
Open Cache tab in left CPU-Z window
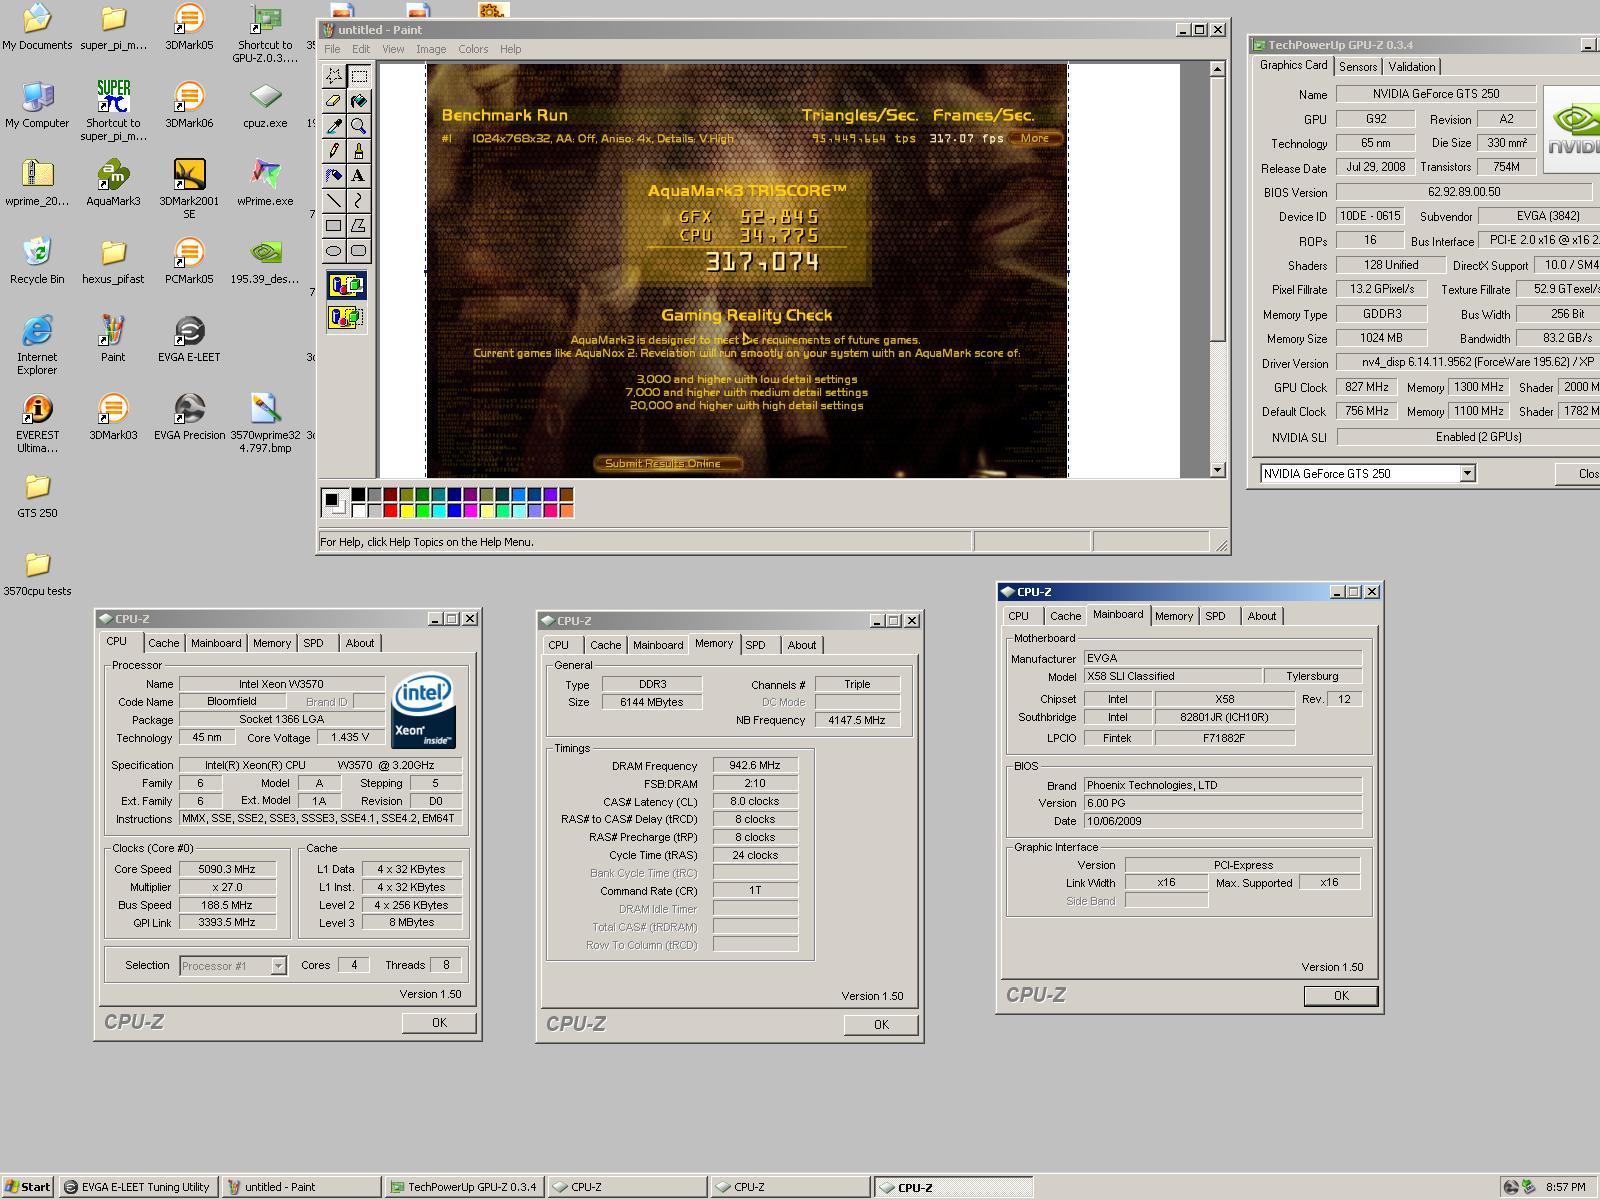[164, 644]
